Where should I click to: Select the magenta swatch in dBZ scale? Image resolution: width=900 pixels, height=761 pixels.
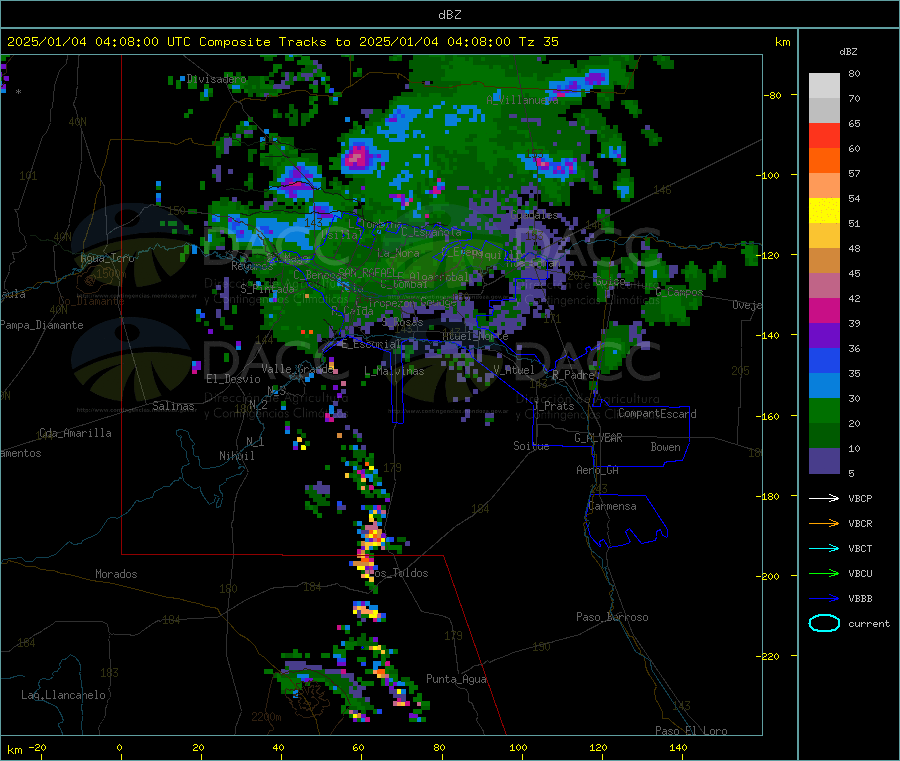point(824,310)
